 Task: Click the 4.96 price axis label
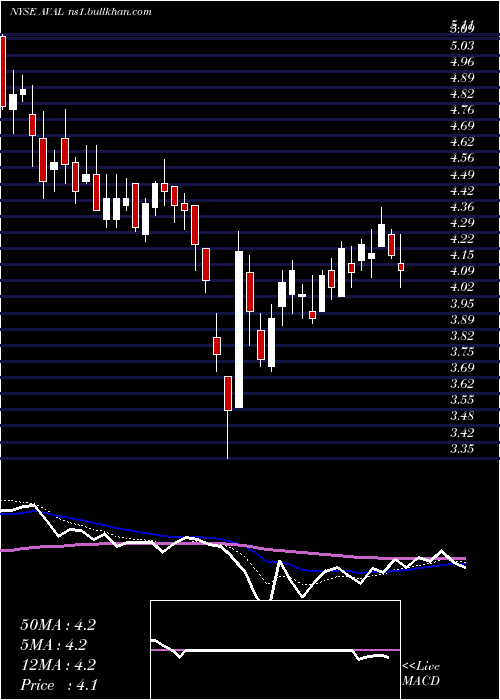pyautogui.click(x=462, y=61)
